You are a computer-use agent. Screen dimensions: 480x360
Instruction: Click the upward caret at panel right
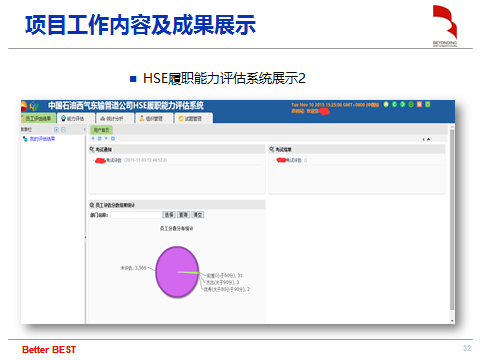[x=429, y=139]
